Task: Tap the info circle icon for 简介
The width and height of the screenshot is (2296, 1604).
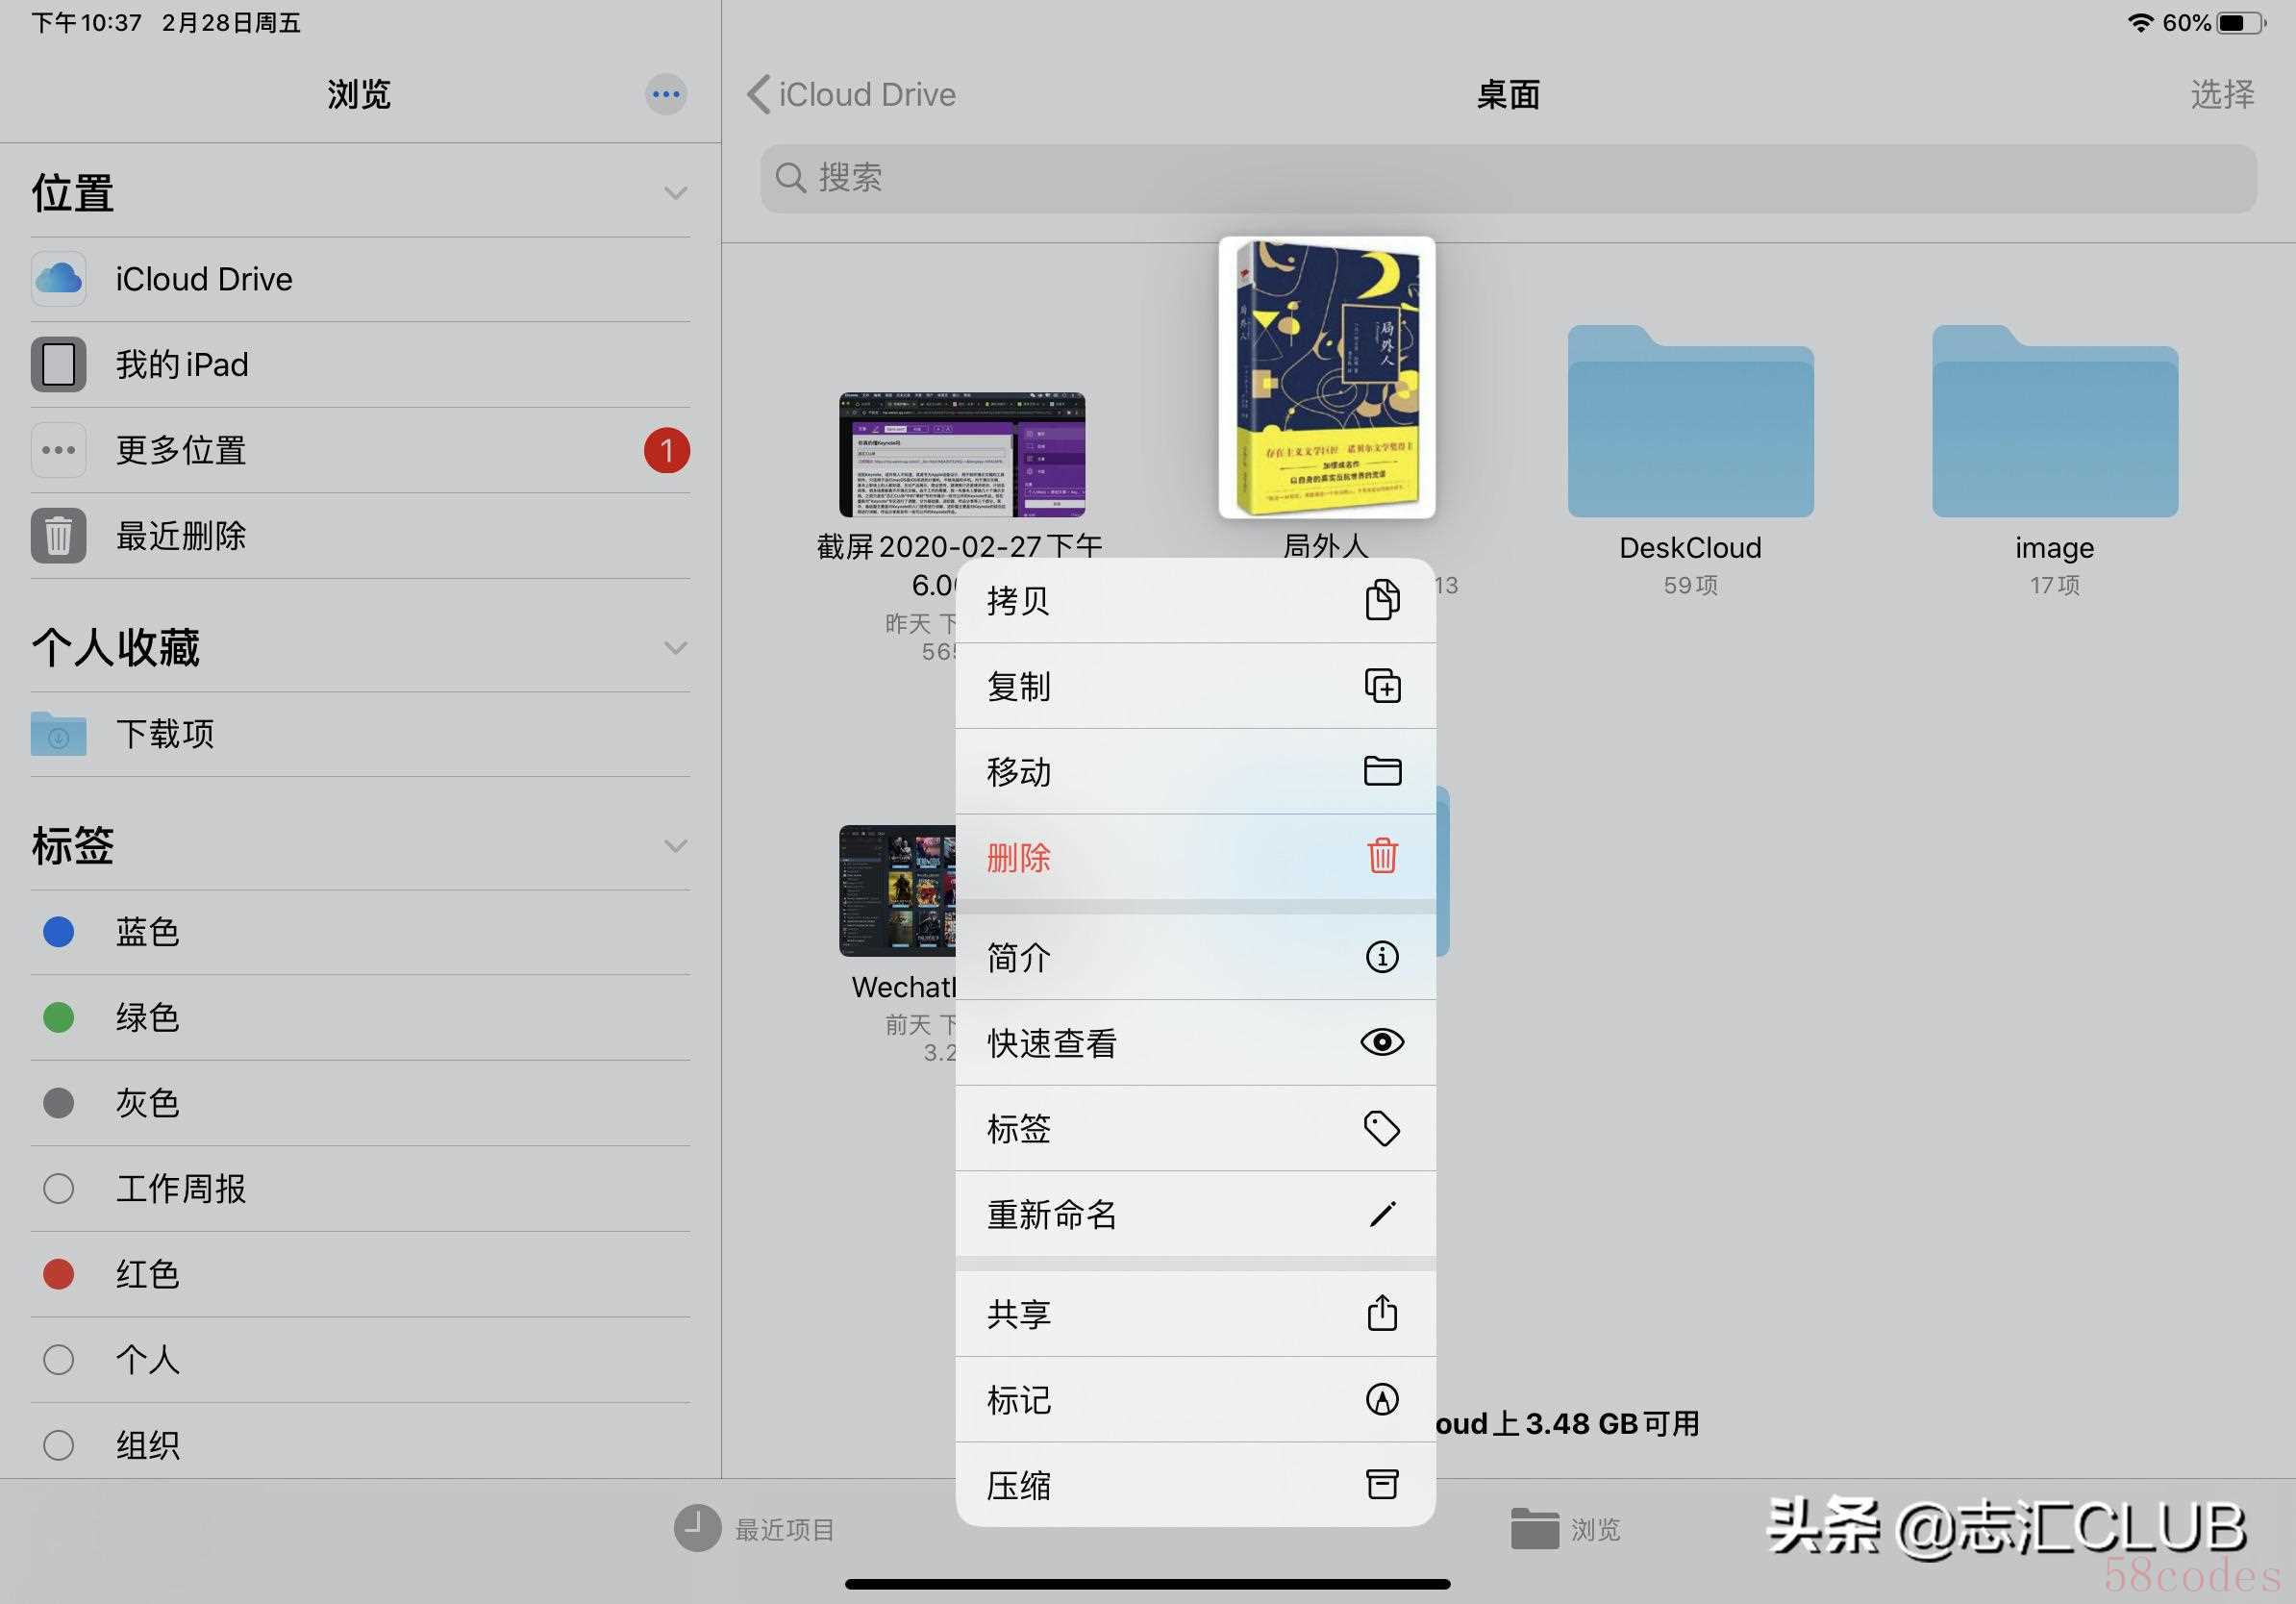Action: [1382, 957]
